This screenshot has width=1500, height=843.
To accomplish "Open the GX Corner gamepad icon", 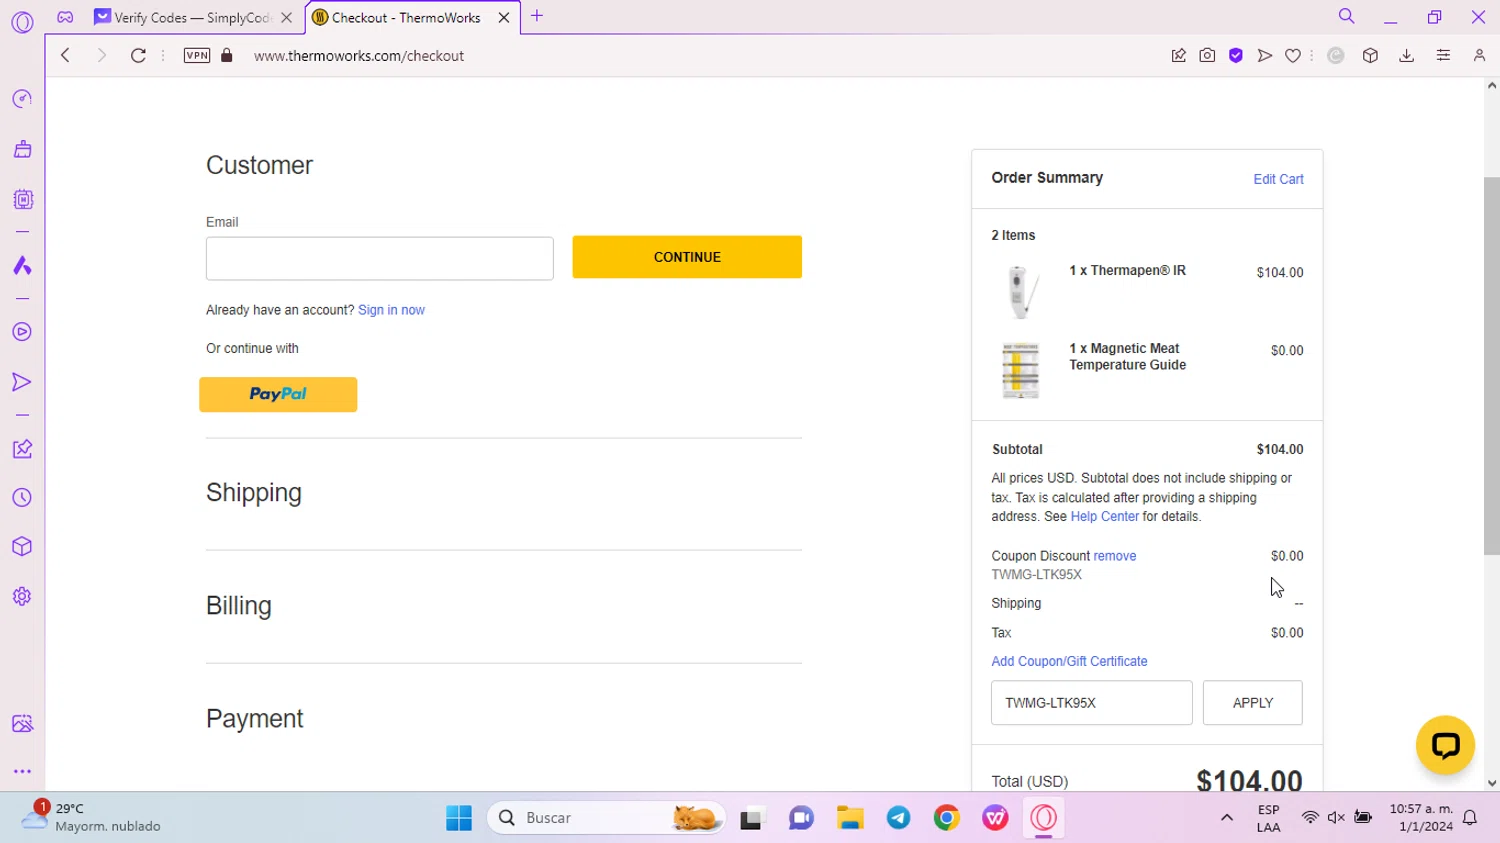I will tap(65, 17).
